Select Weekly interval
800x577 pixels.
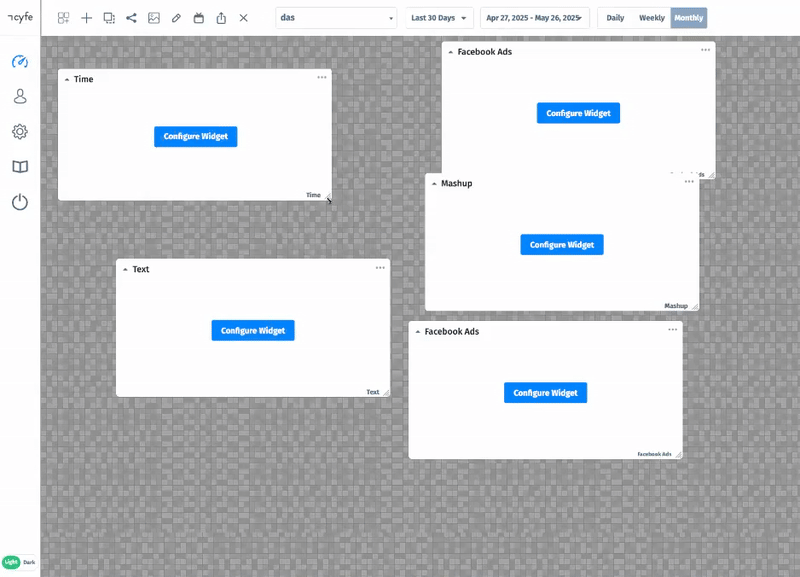[x=652, y=18]
